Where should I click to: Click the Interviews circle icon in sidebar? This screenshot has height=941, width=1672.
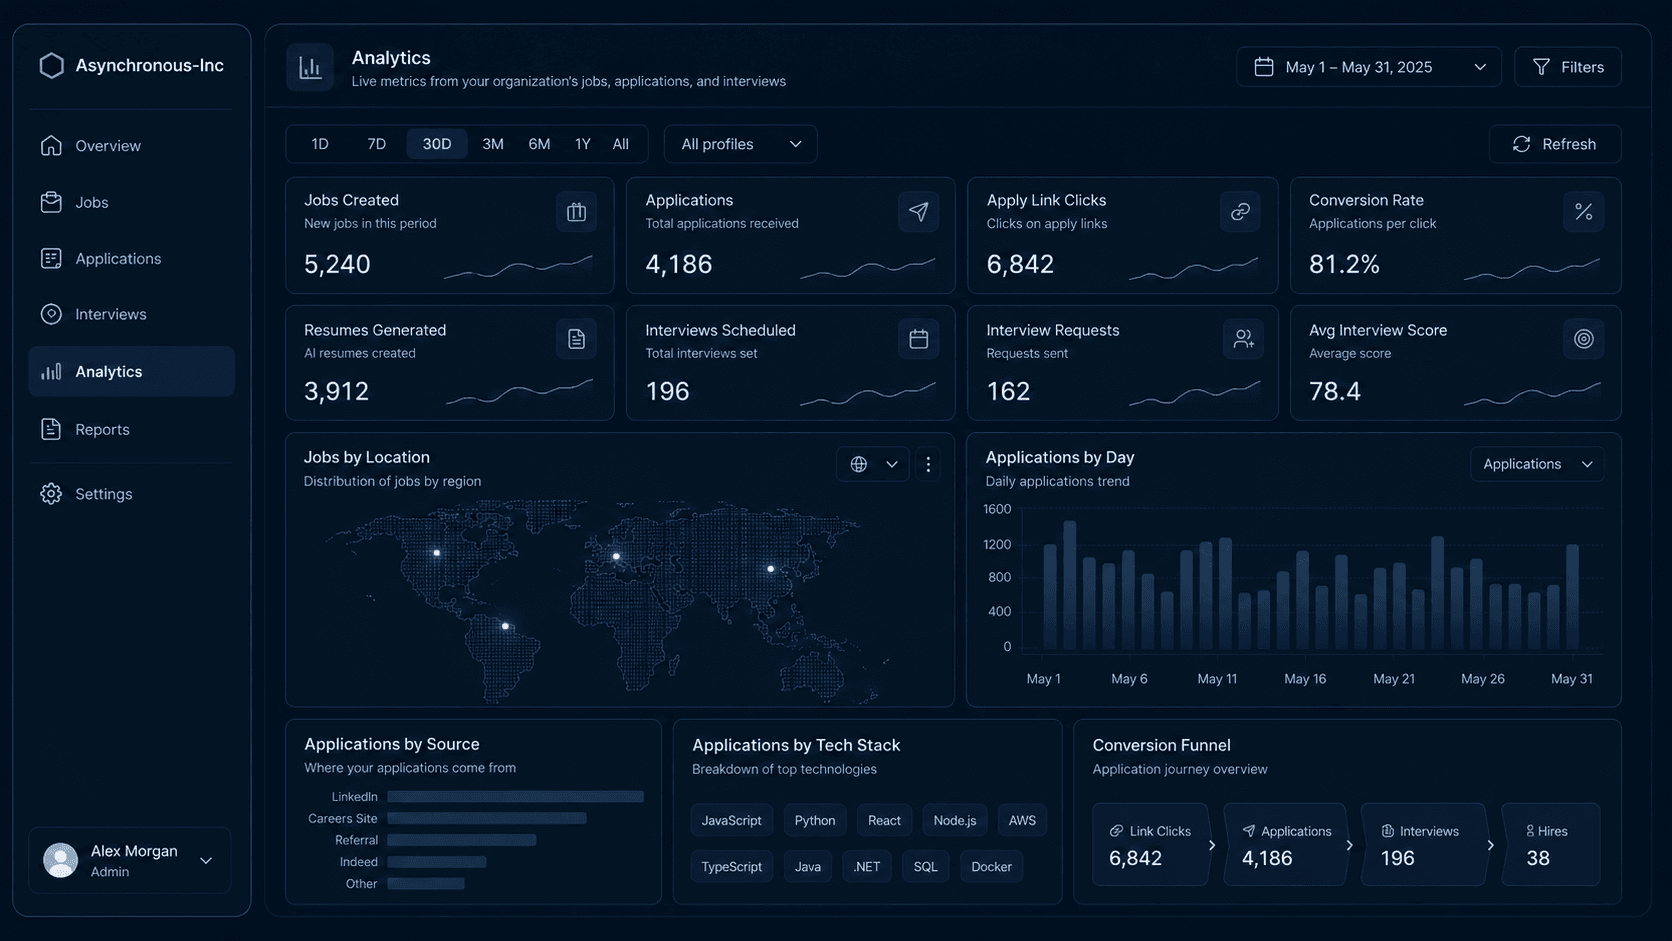pyautogui.click(x=51, y=314)
